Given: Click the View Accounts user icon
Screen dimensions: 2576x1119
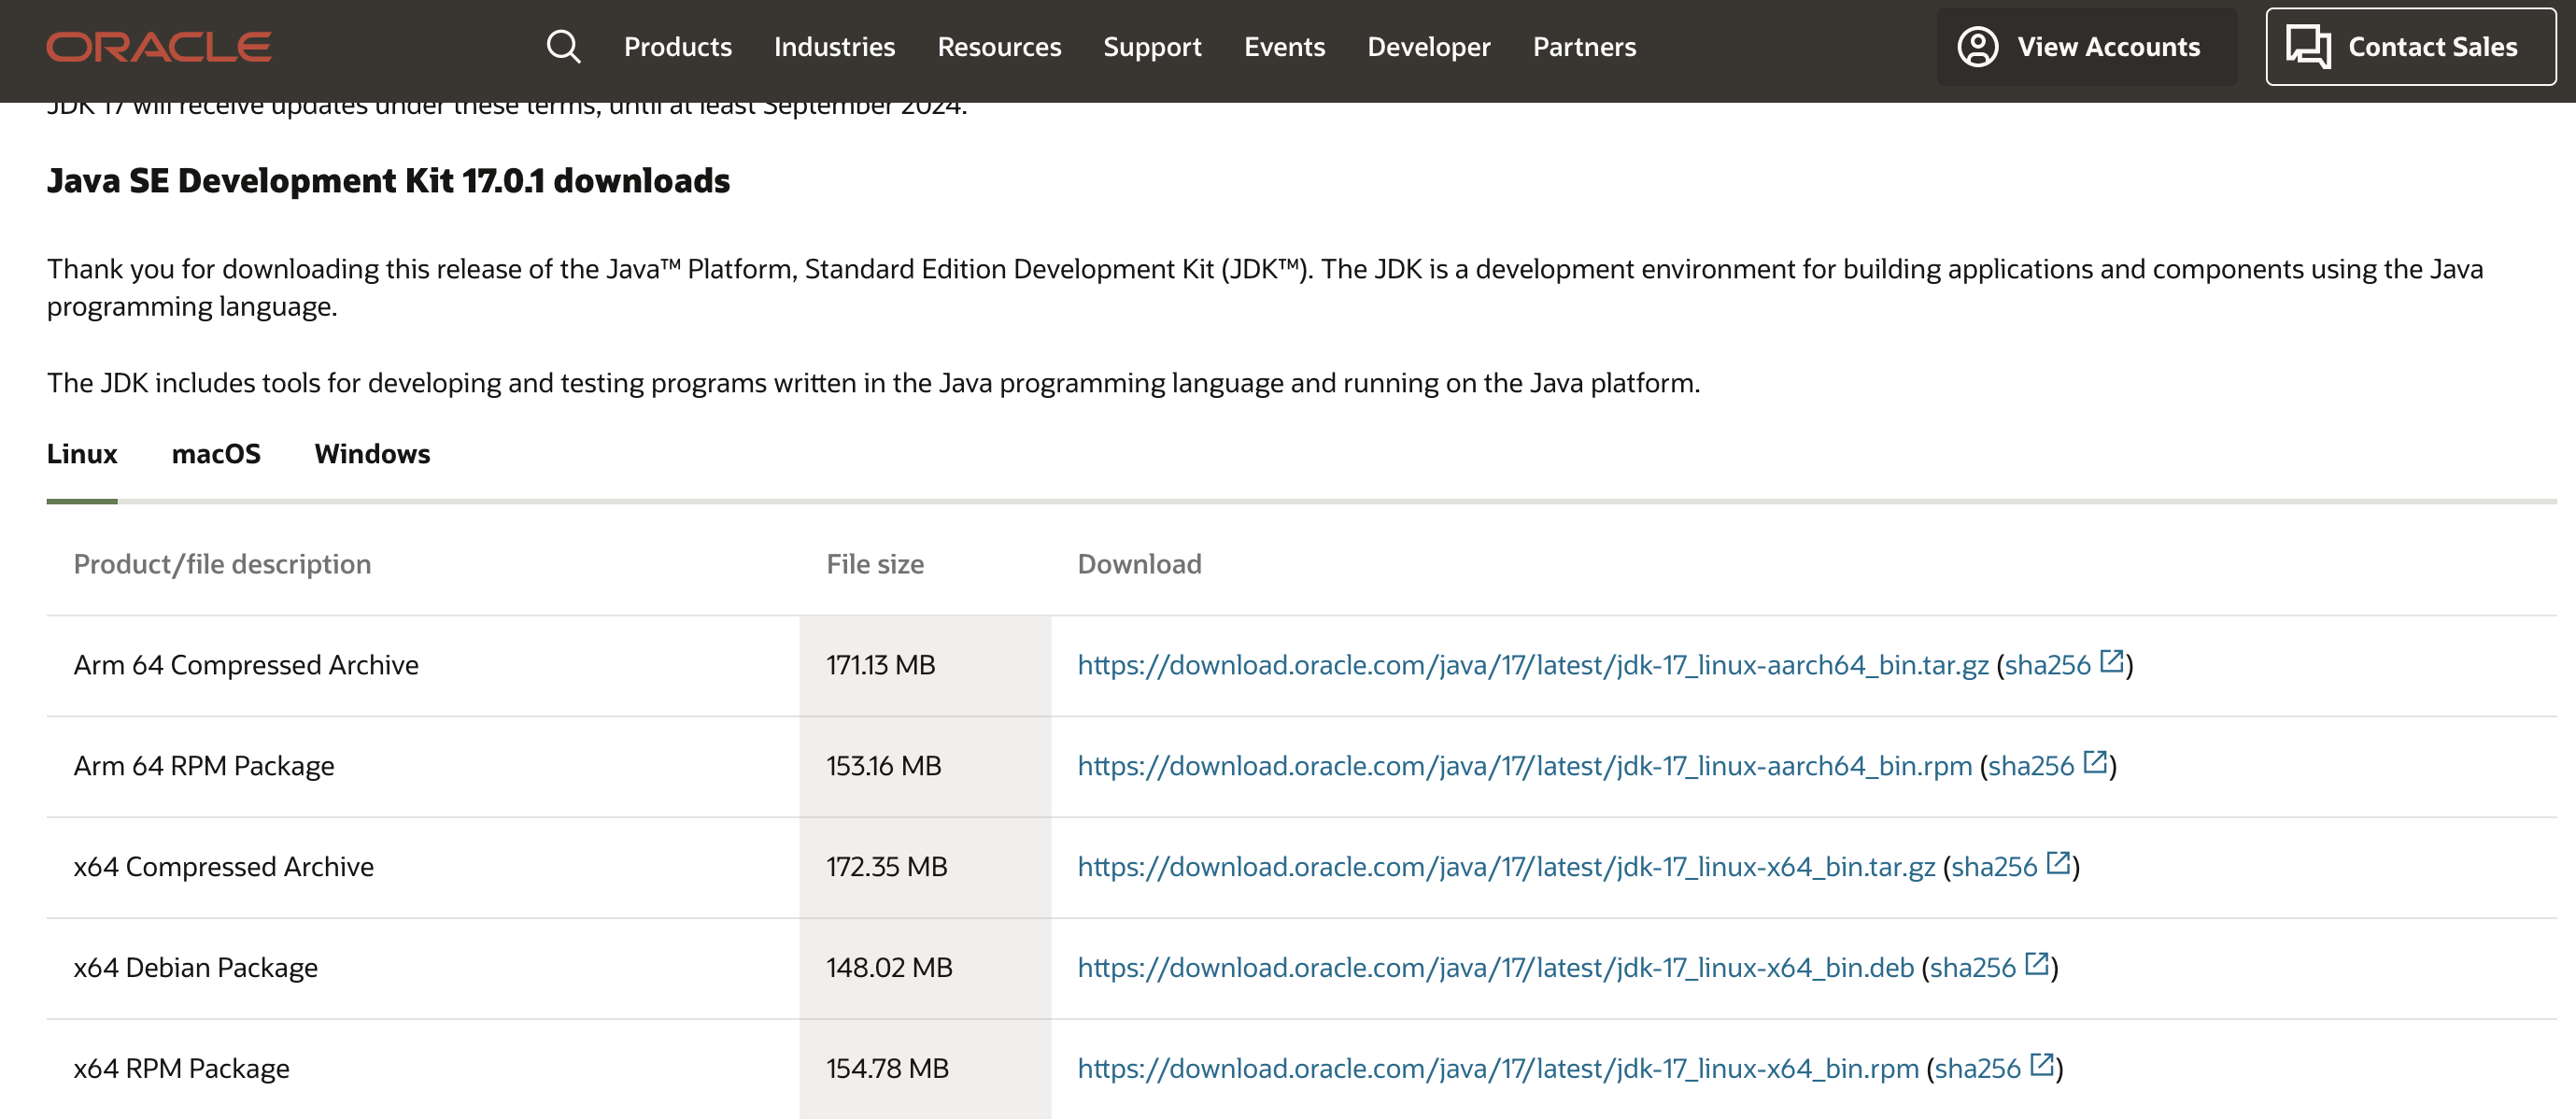Looking at the screenshot, I should [1977, 47].
